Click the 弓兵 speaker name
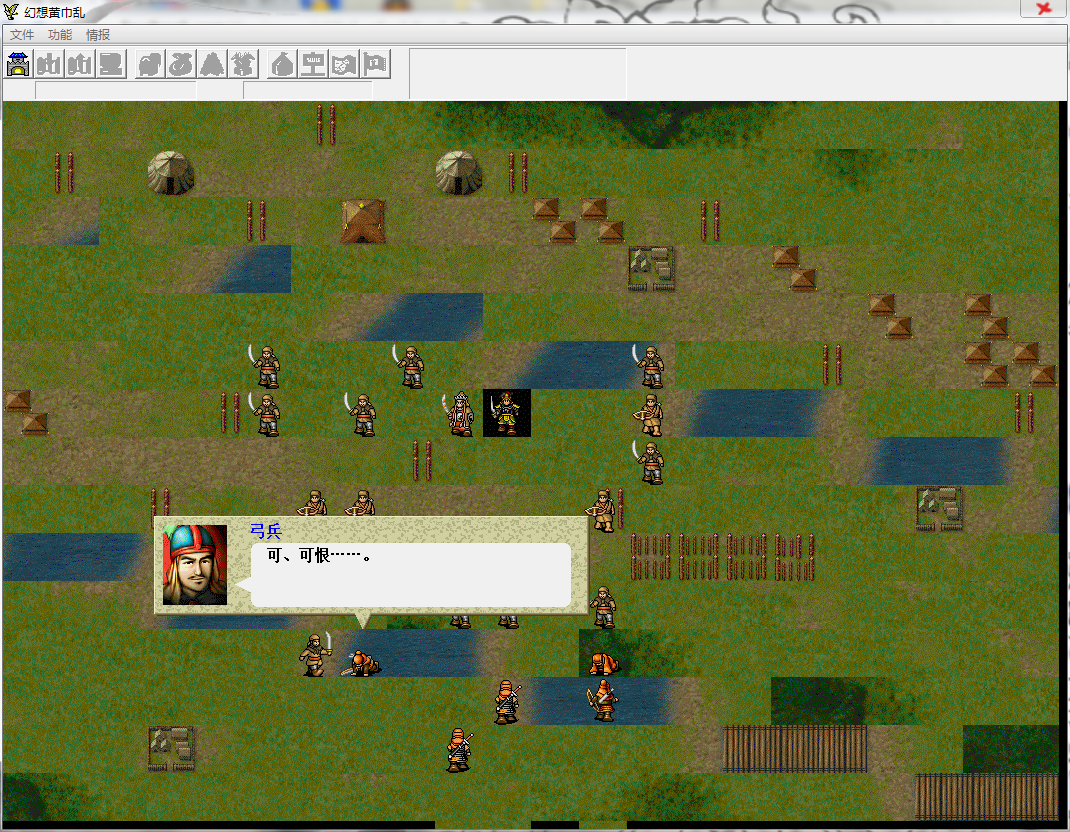Viewport: 1070px width, 832px height. (x=265, y=531)
